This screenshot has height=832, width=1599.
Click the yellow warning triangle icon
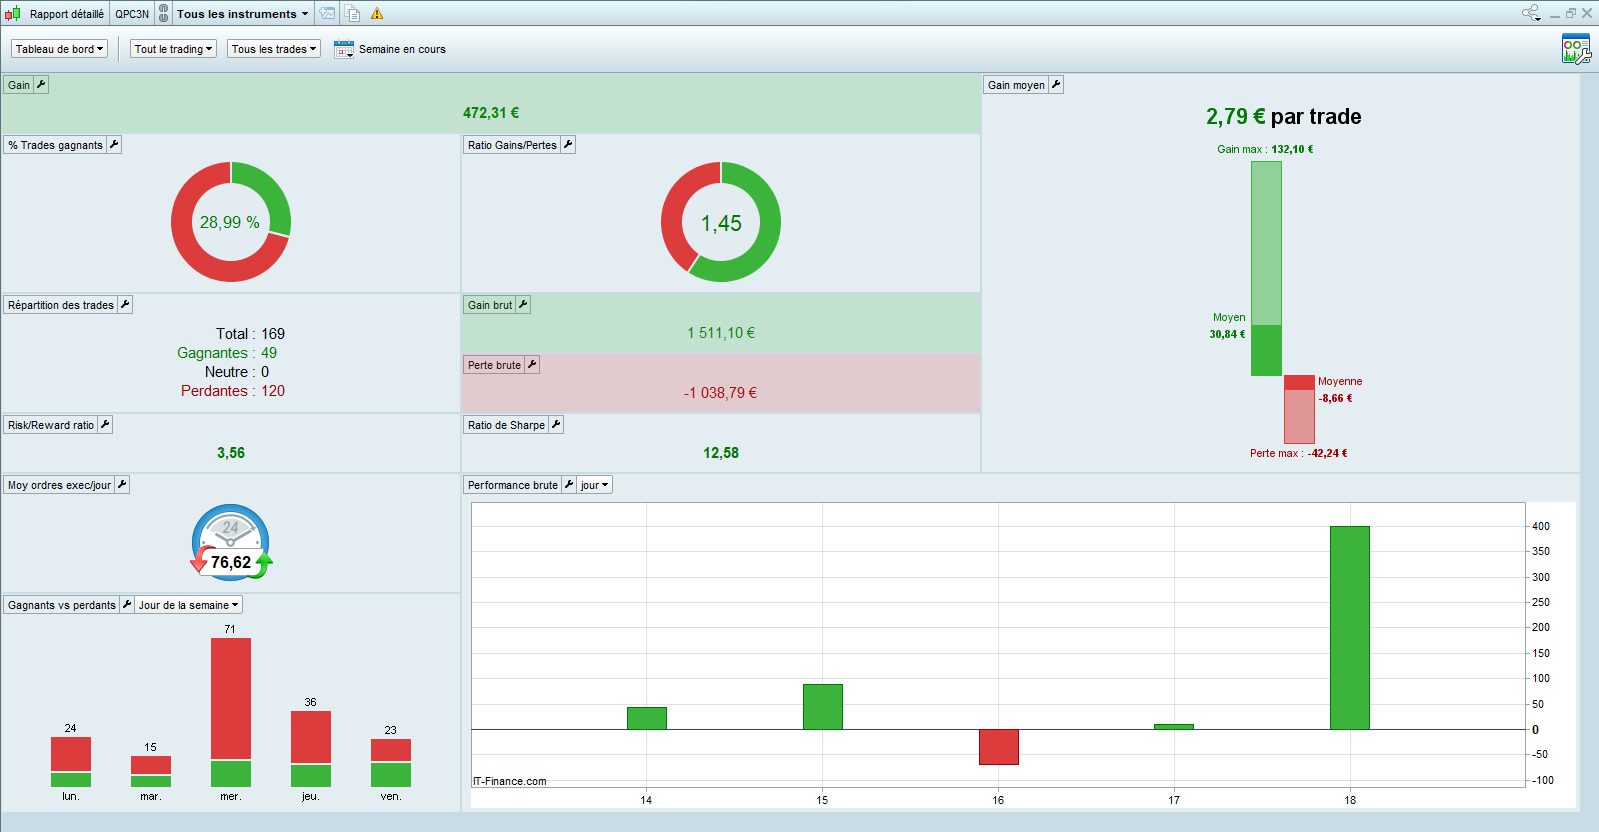pos(377,14)
